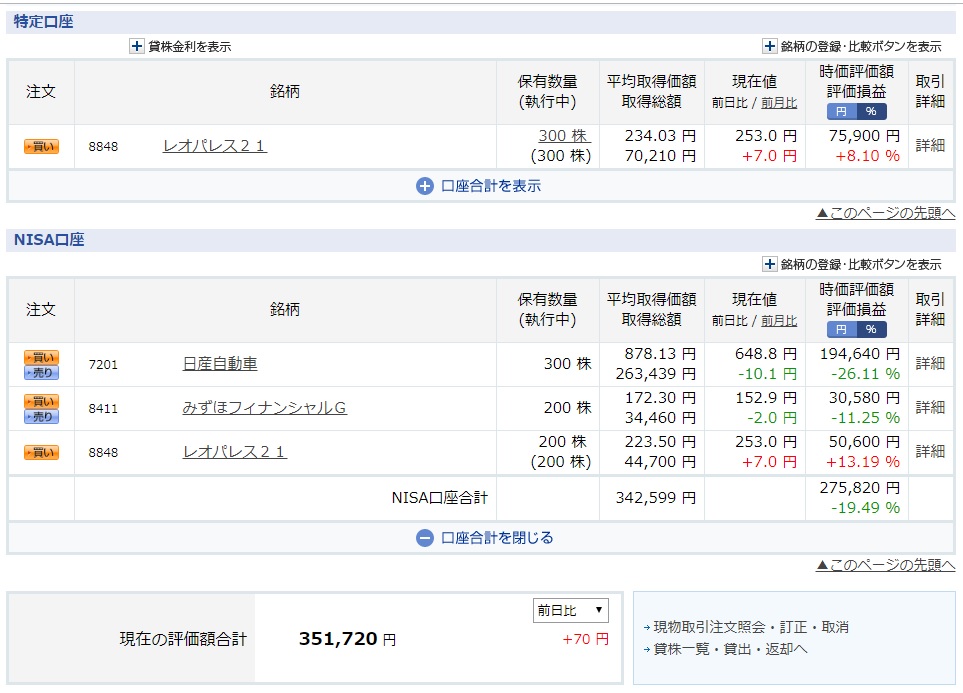
Task: Select 75,900 円 valuation amount
Action: [864, 136]
